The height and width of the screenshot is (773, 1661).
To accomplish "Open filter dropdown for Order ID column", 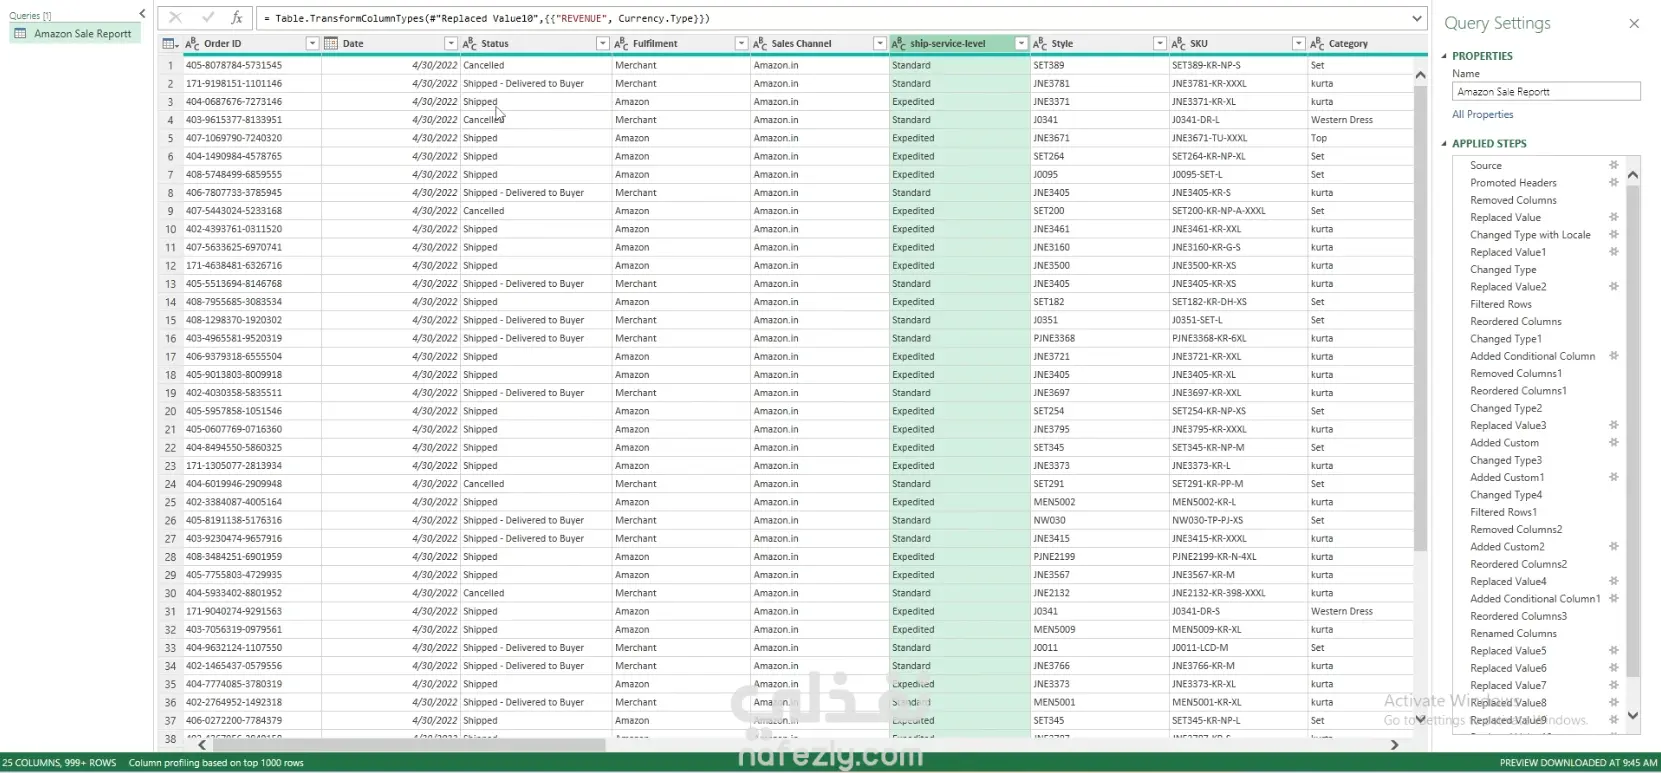I will click(x=312, y=44).
